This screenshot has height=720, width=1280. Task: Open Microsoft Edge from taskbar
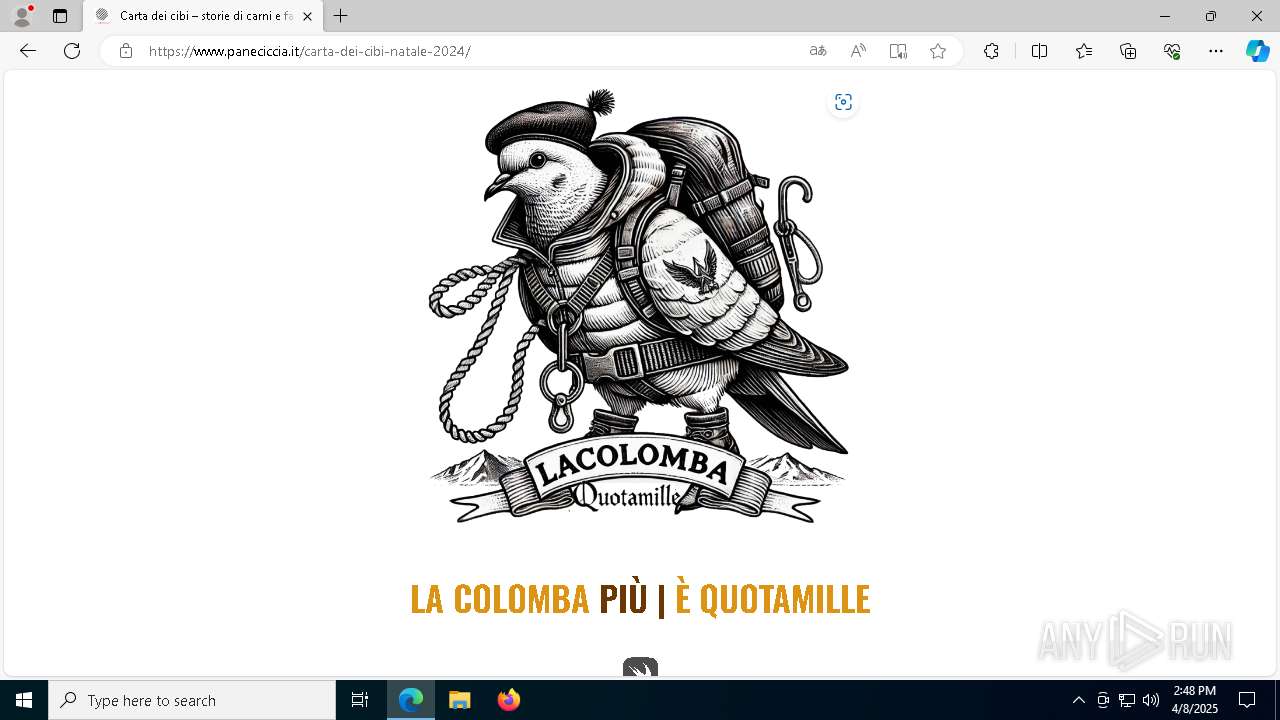pos(411,700)
